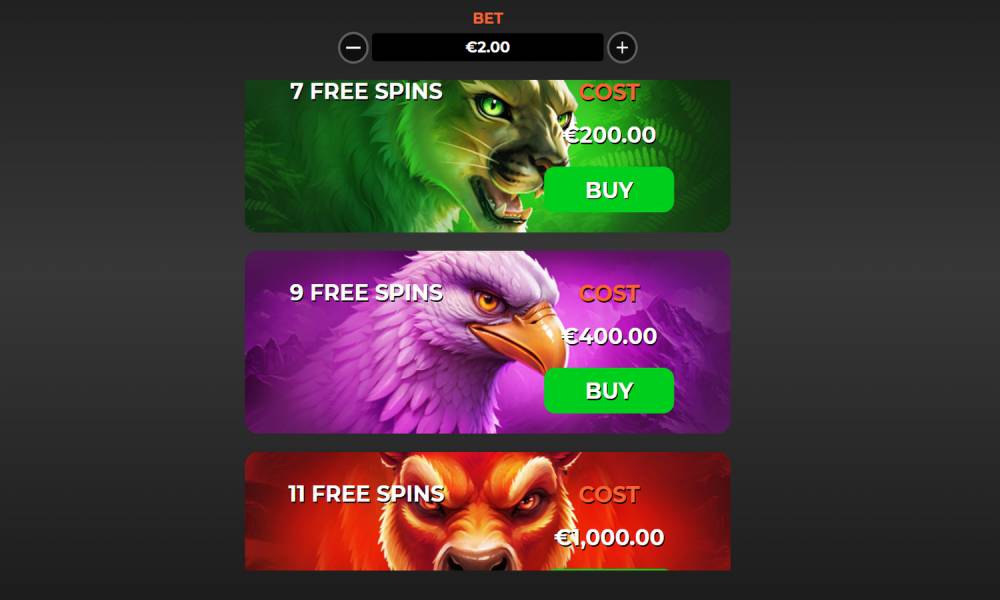Click the BET heading label
Image resolution: width=1000 pixels, height=600 pixels.
(488, 18)
